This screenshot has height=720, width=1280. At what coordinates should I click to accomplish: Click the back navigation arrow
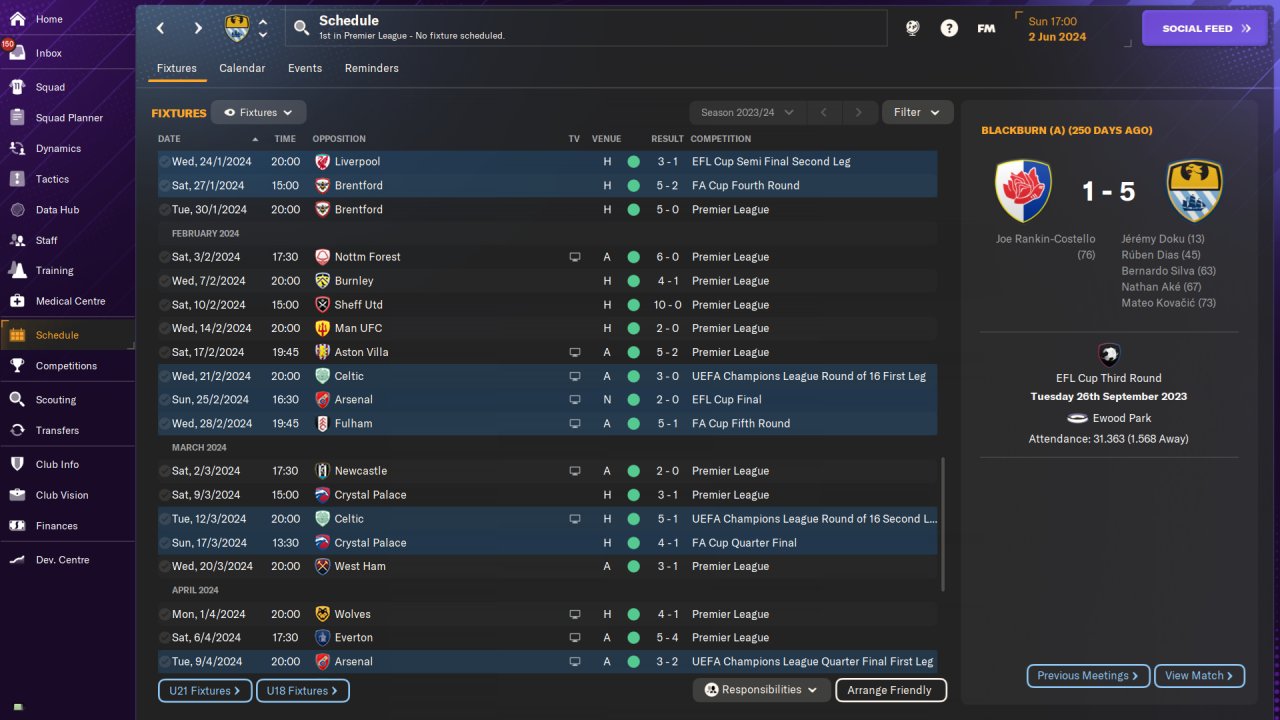pos(160,28)
